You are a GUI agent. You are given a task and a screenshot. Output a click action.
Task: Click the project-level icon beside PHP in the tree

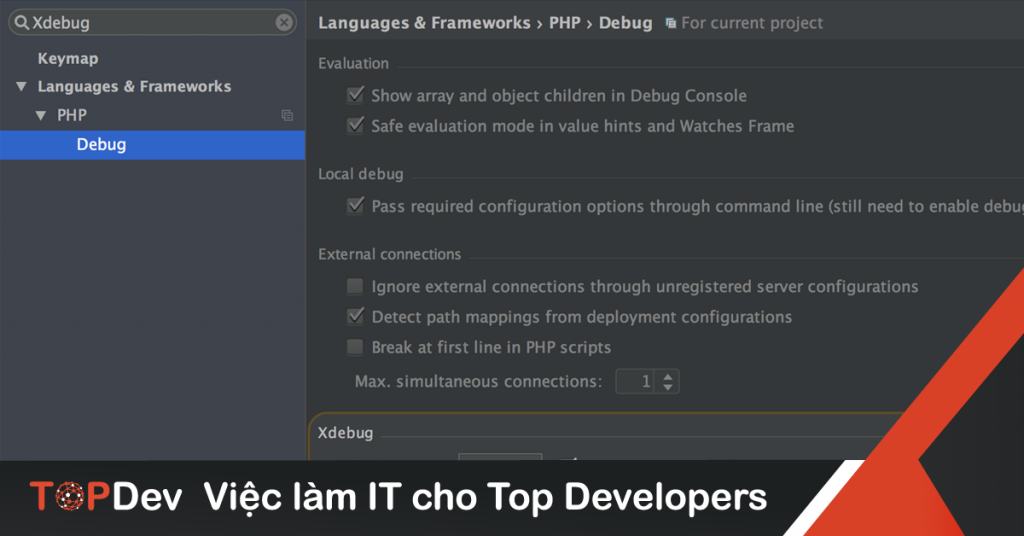tap(287, 115)
